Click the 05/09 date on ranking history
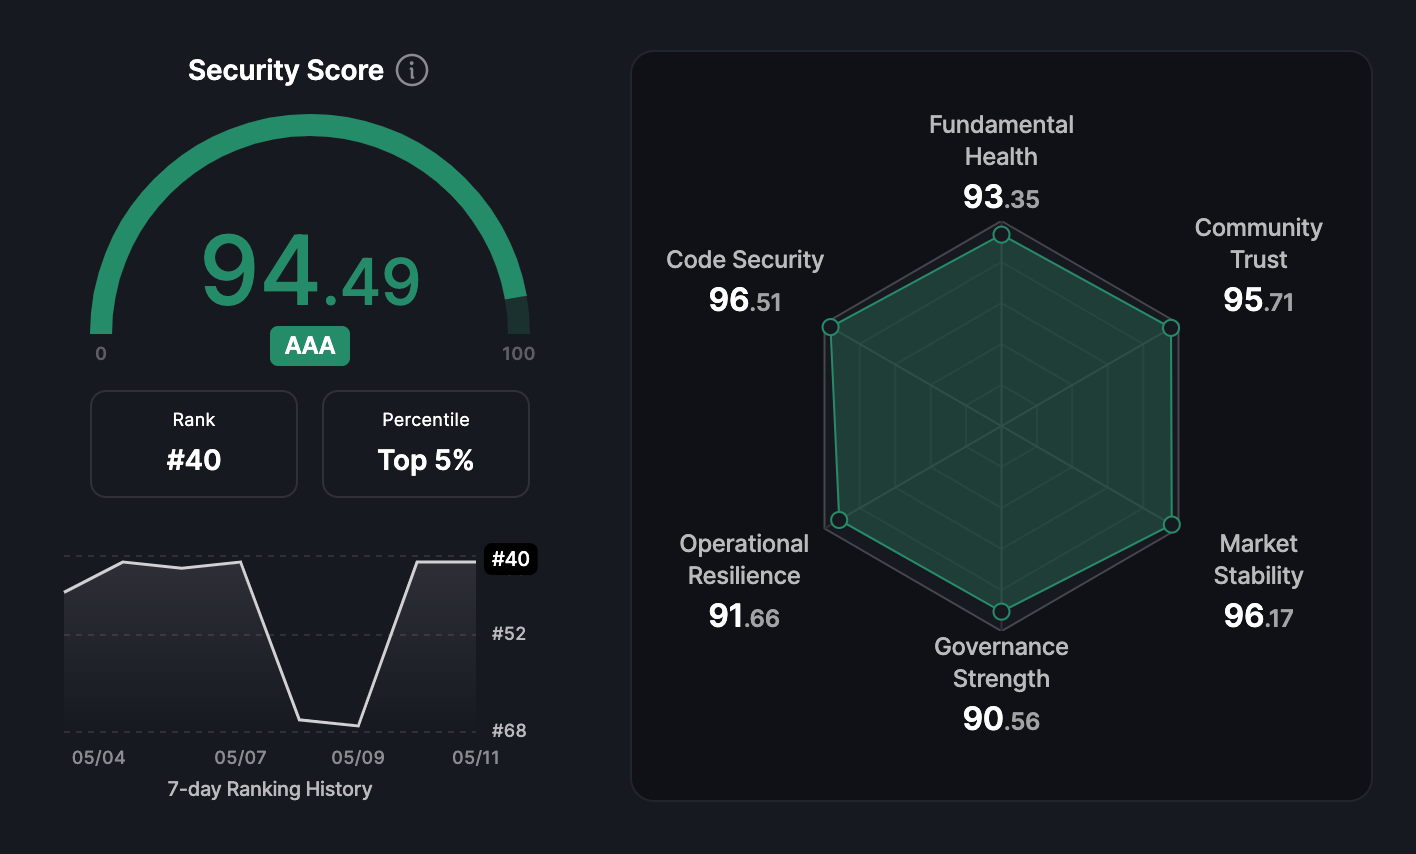The height and width of the screenshot is (854, 1416). pyautogui.click(x=358, y=757)
